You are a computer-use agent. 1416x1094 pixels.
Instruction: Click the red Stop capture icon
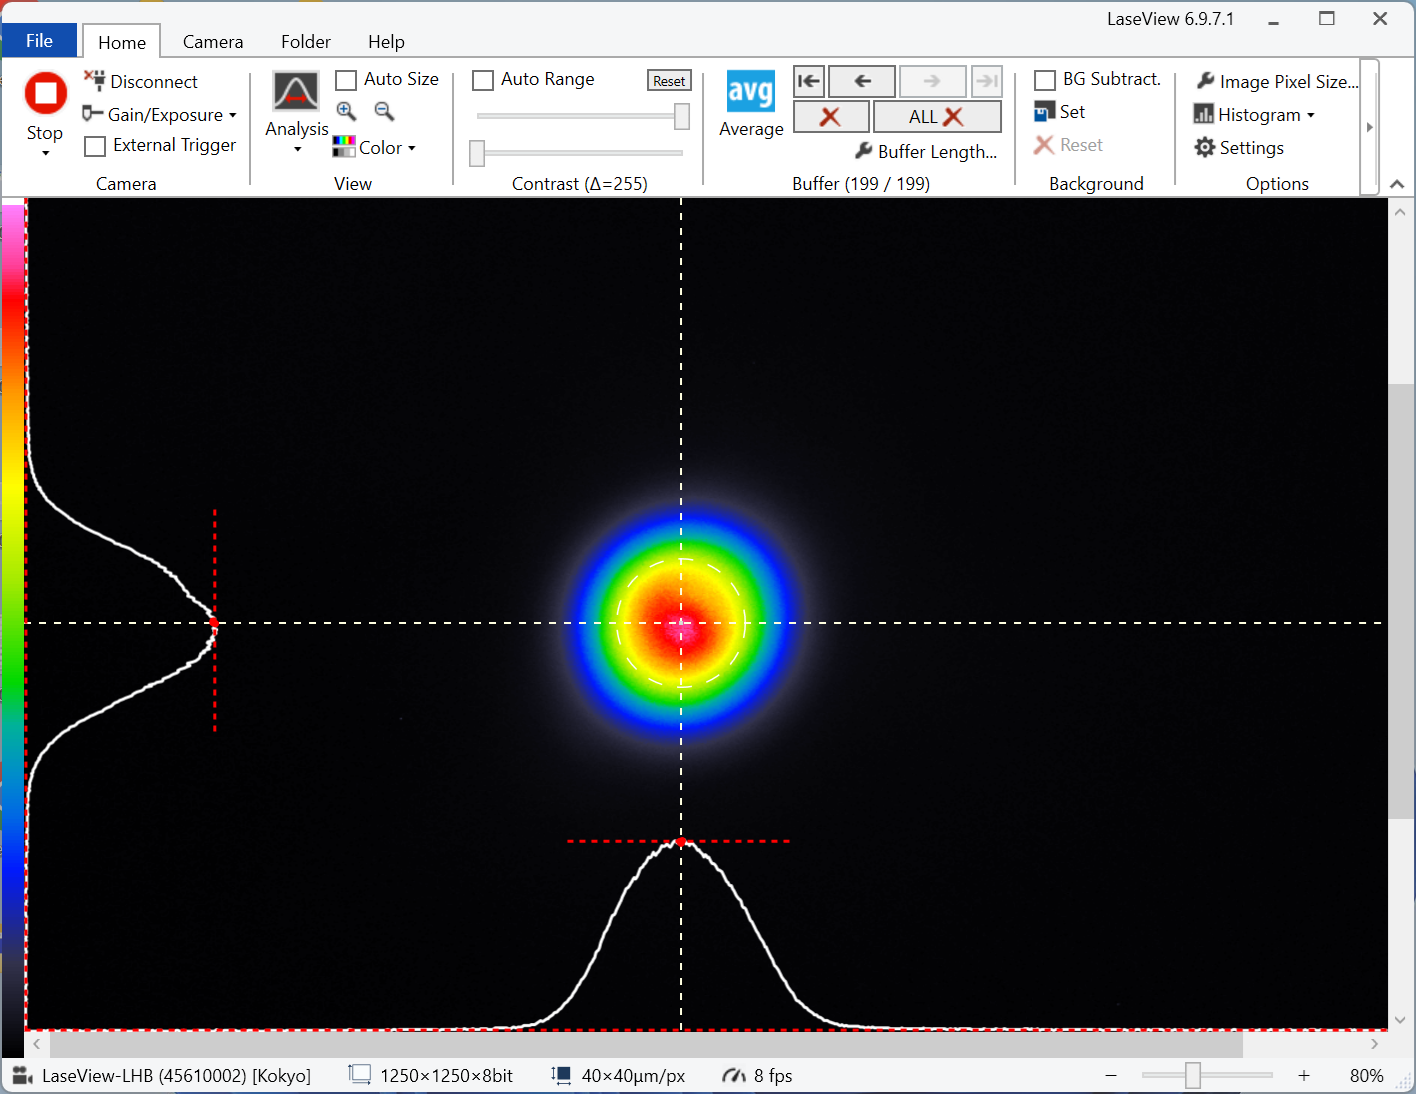pyautogui.click(x=45, y=94)
